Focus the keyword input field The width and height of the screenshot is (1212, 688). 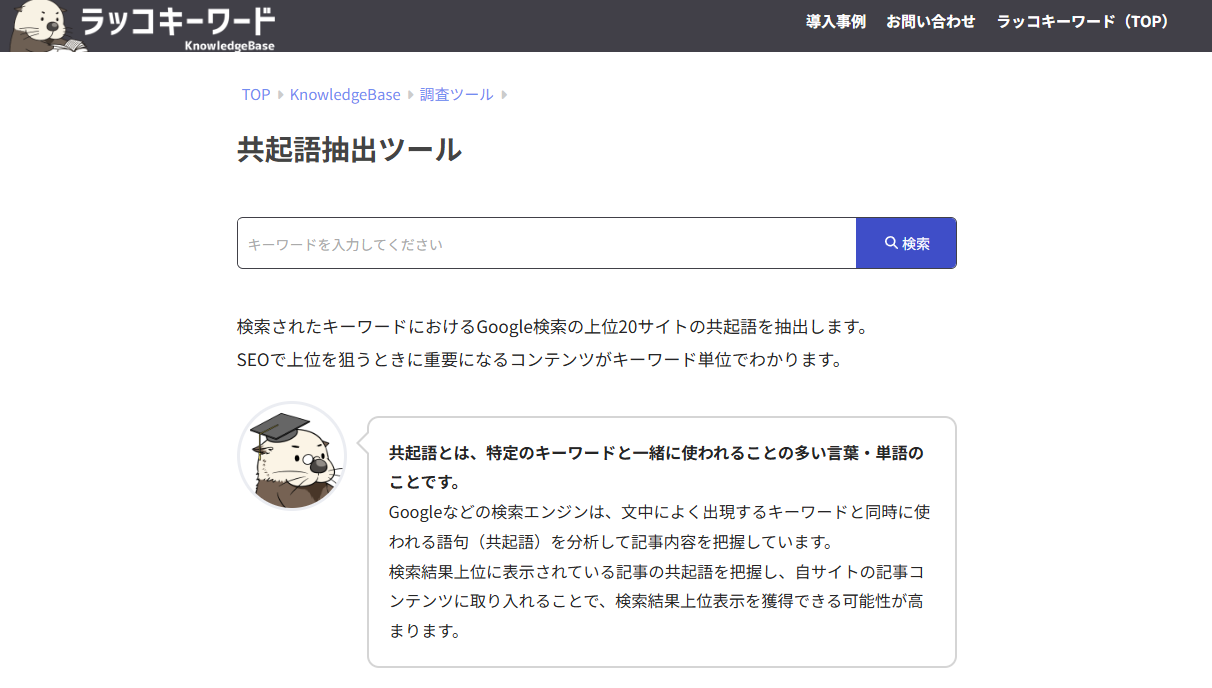point(546,242)
